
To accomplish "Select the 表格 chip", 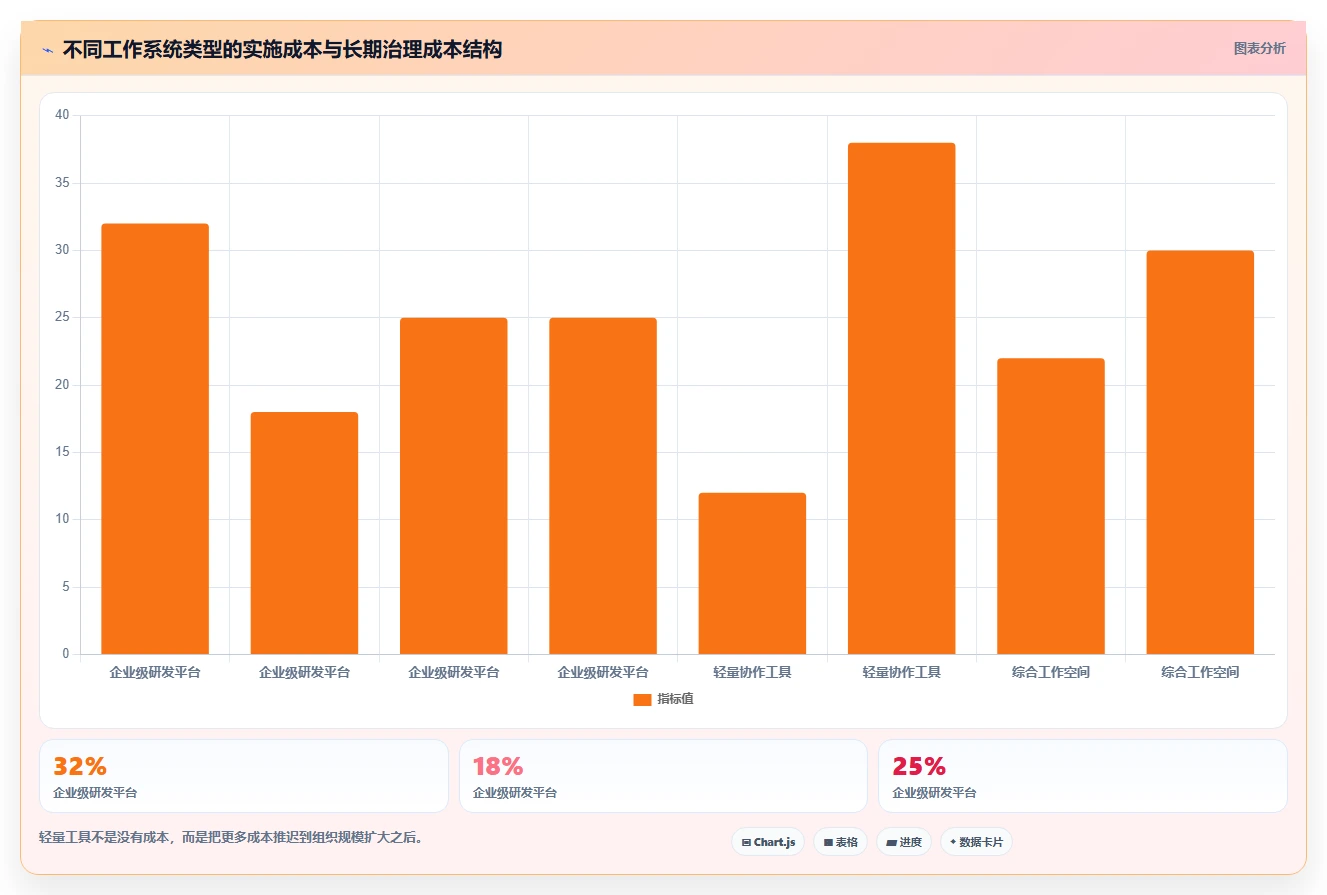I will pos(841,842).
